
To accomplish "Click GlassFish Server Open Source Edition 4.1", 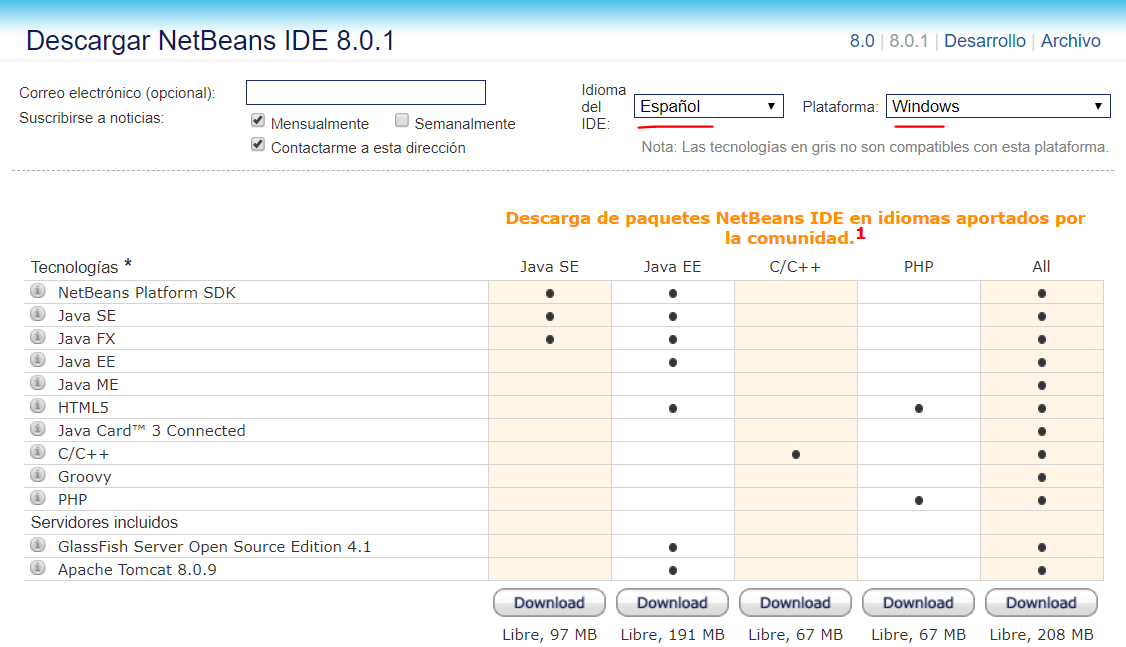I will (x=215, y=546).
